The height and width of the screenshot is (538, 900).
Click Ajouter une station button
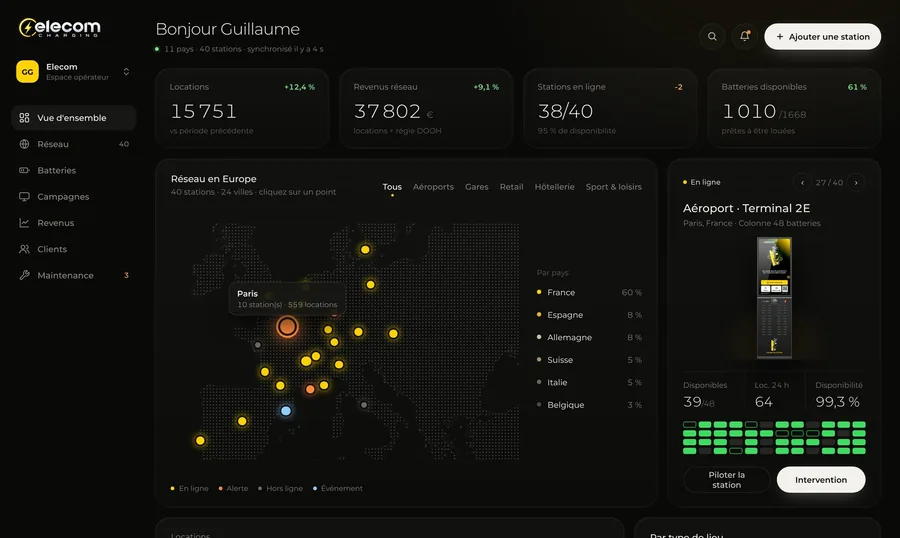823,36
